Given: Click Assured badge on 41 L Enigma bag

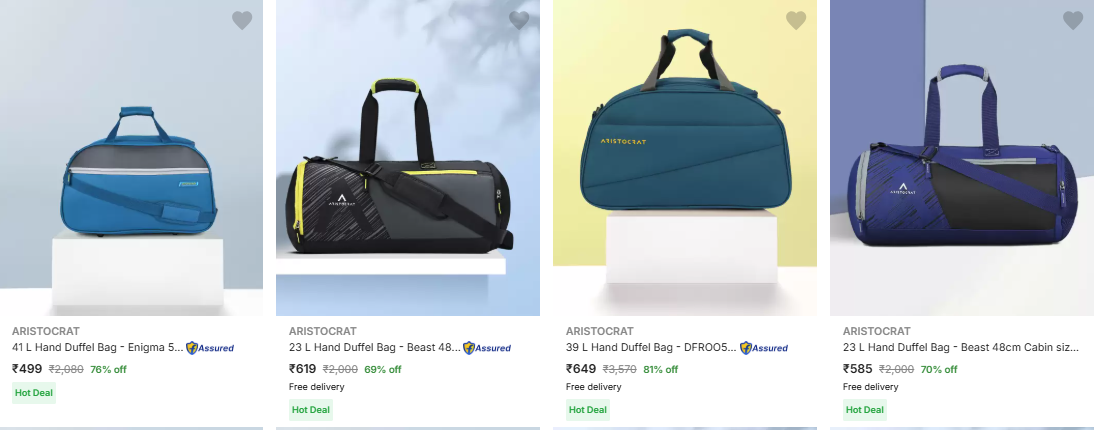Looking at the screenshot, I should (210, 348).
